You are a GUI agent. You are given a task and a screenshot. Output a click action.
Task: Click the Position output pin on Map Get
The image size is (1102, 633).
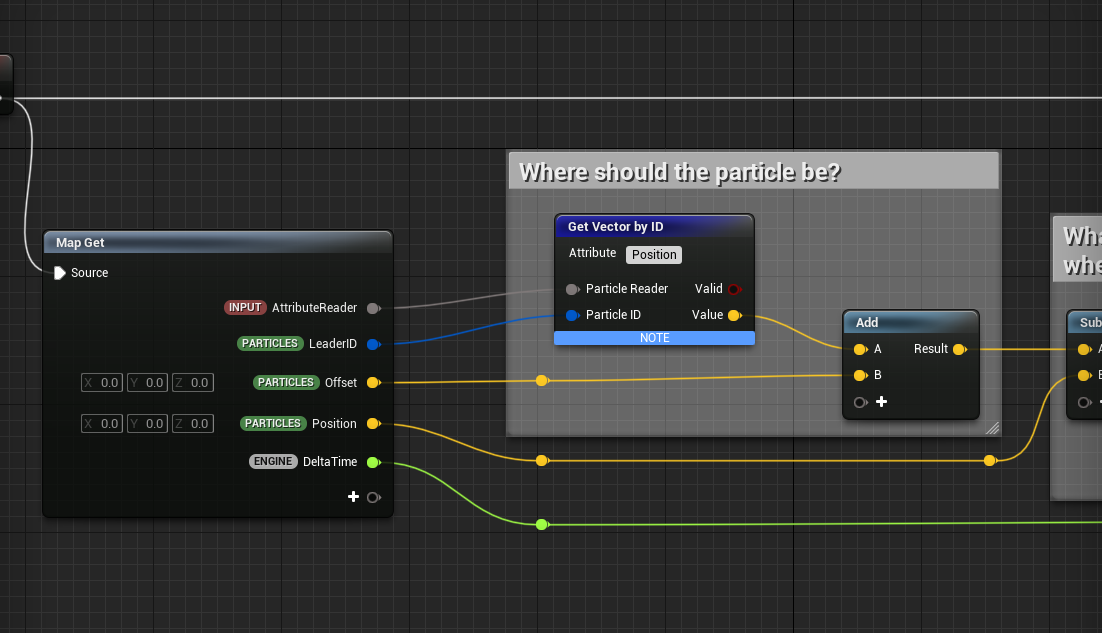[374, 423]
